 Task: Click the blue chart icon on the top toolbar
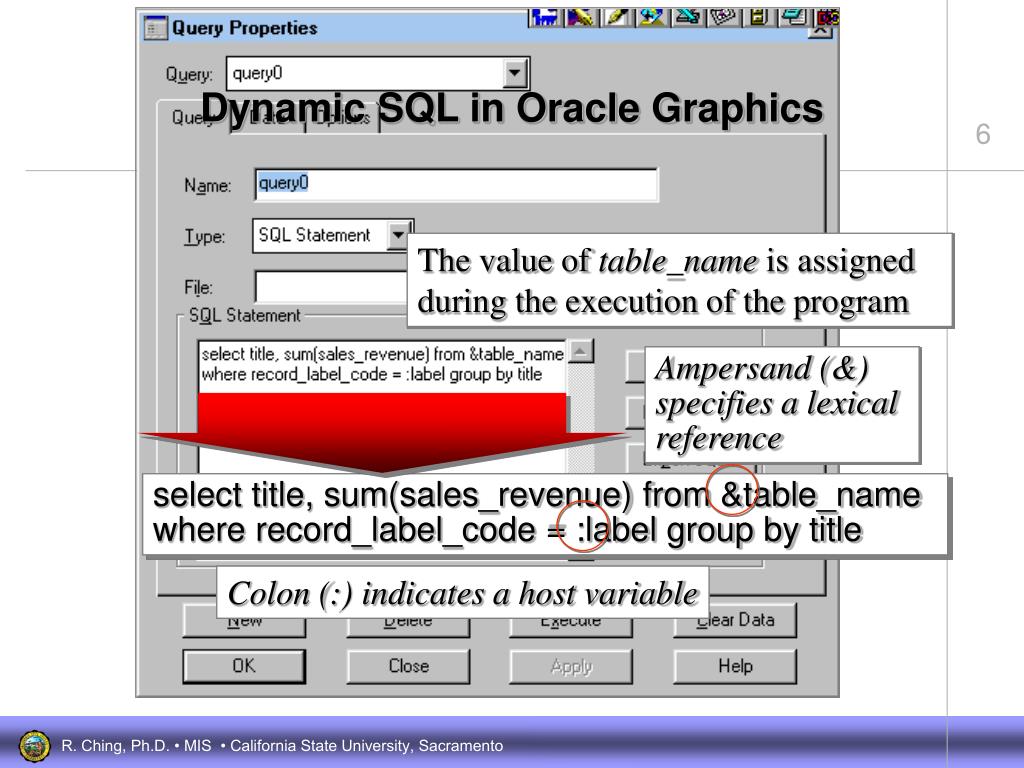click(547, 17)
